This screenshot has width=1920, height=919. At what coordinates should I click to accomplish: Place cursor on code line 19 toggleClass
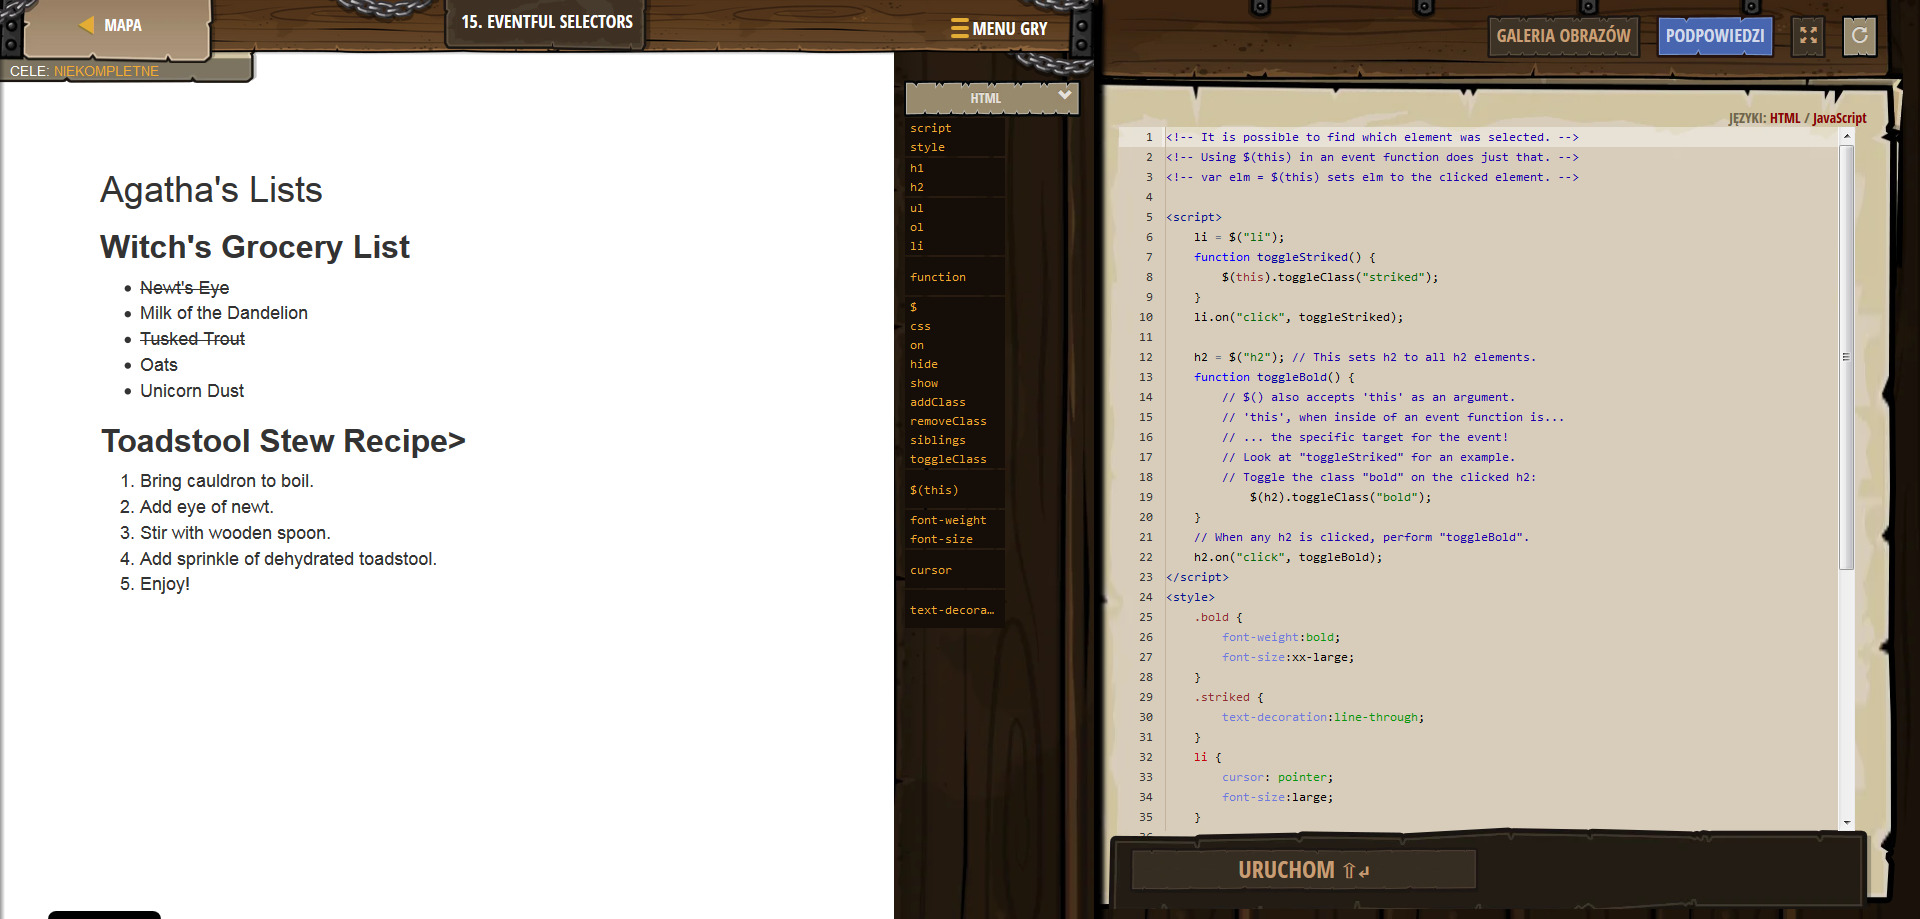1340,497
